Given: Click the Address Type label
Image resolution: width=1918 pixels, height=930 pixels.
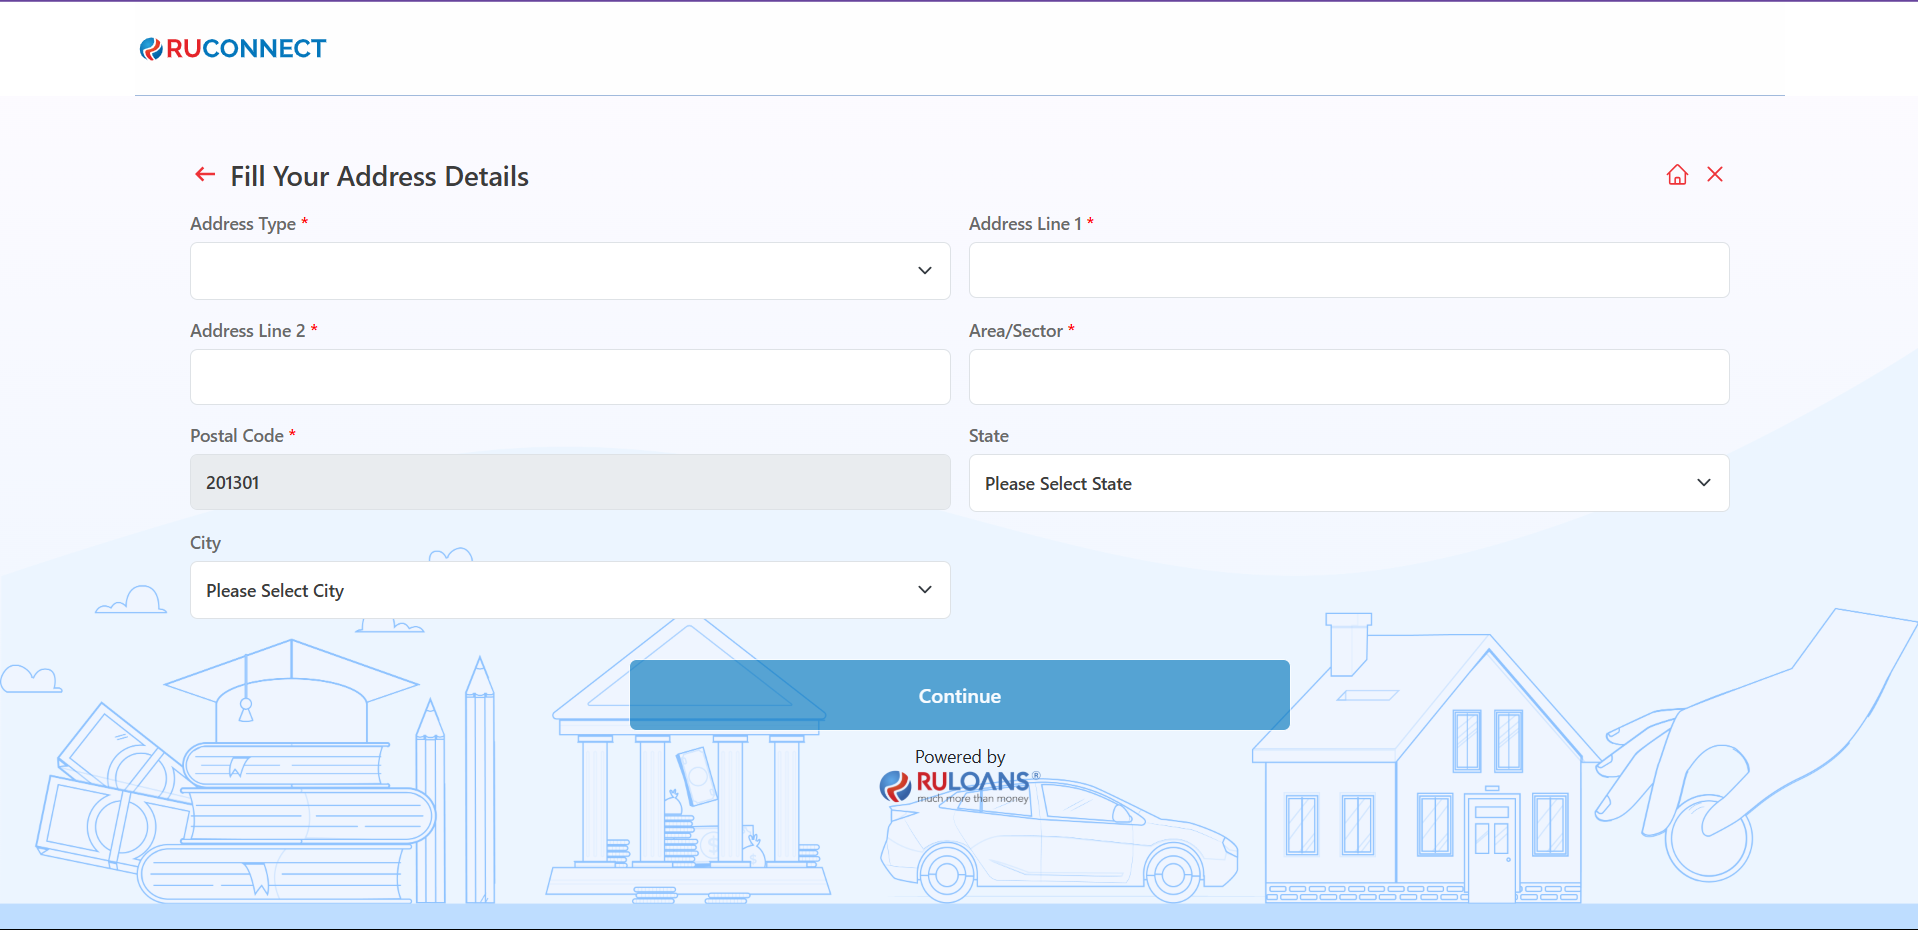Looking at the screenshot, I should coord(243,224).
